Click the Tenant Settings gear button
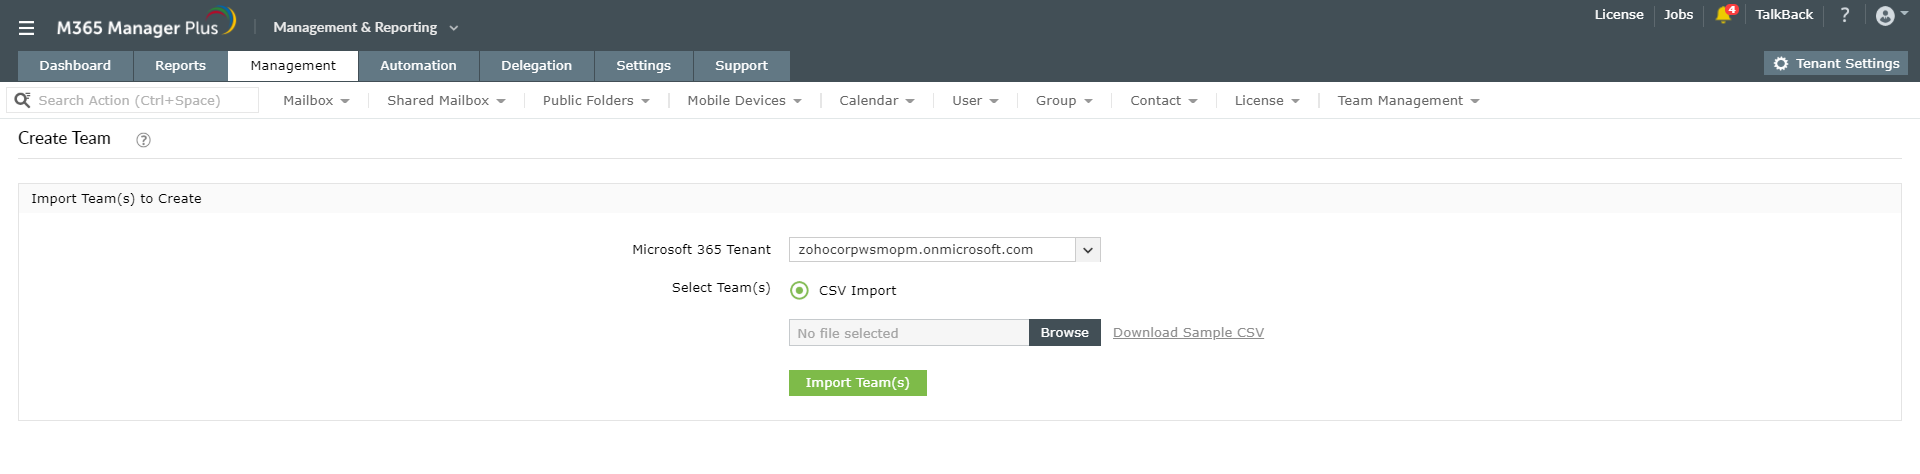 point(1836,63)
